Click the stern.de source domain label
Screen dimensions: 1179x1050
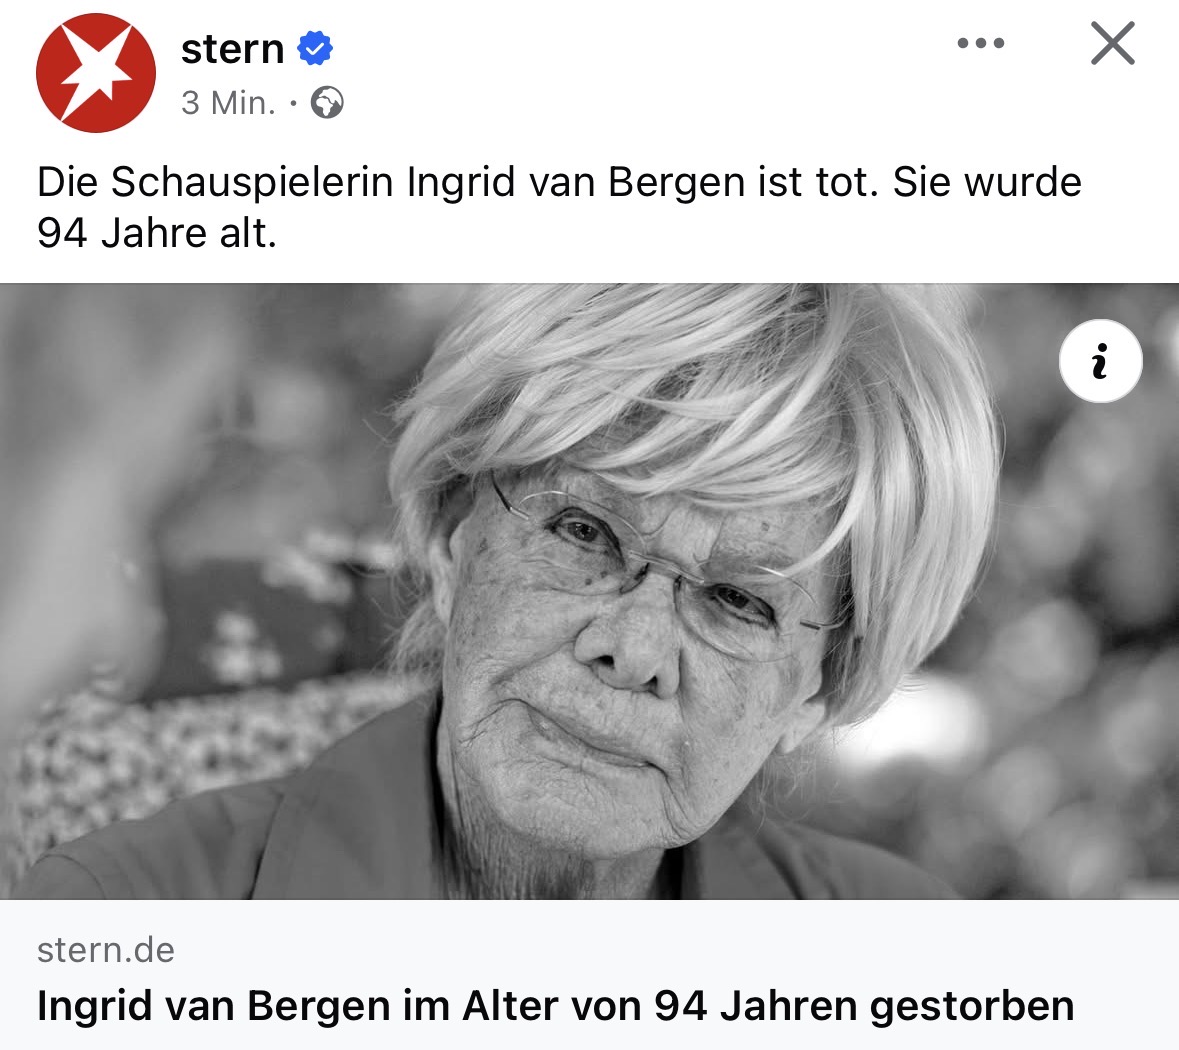106,950
